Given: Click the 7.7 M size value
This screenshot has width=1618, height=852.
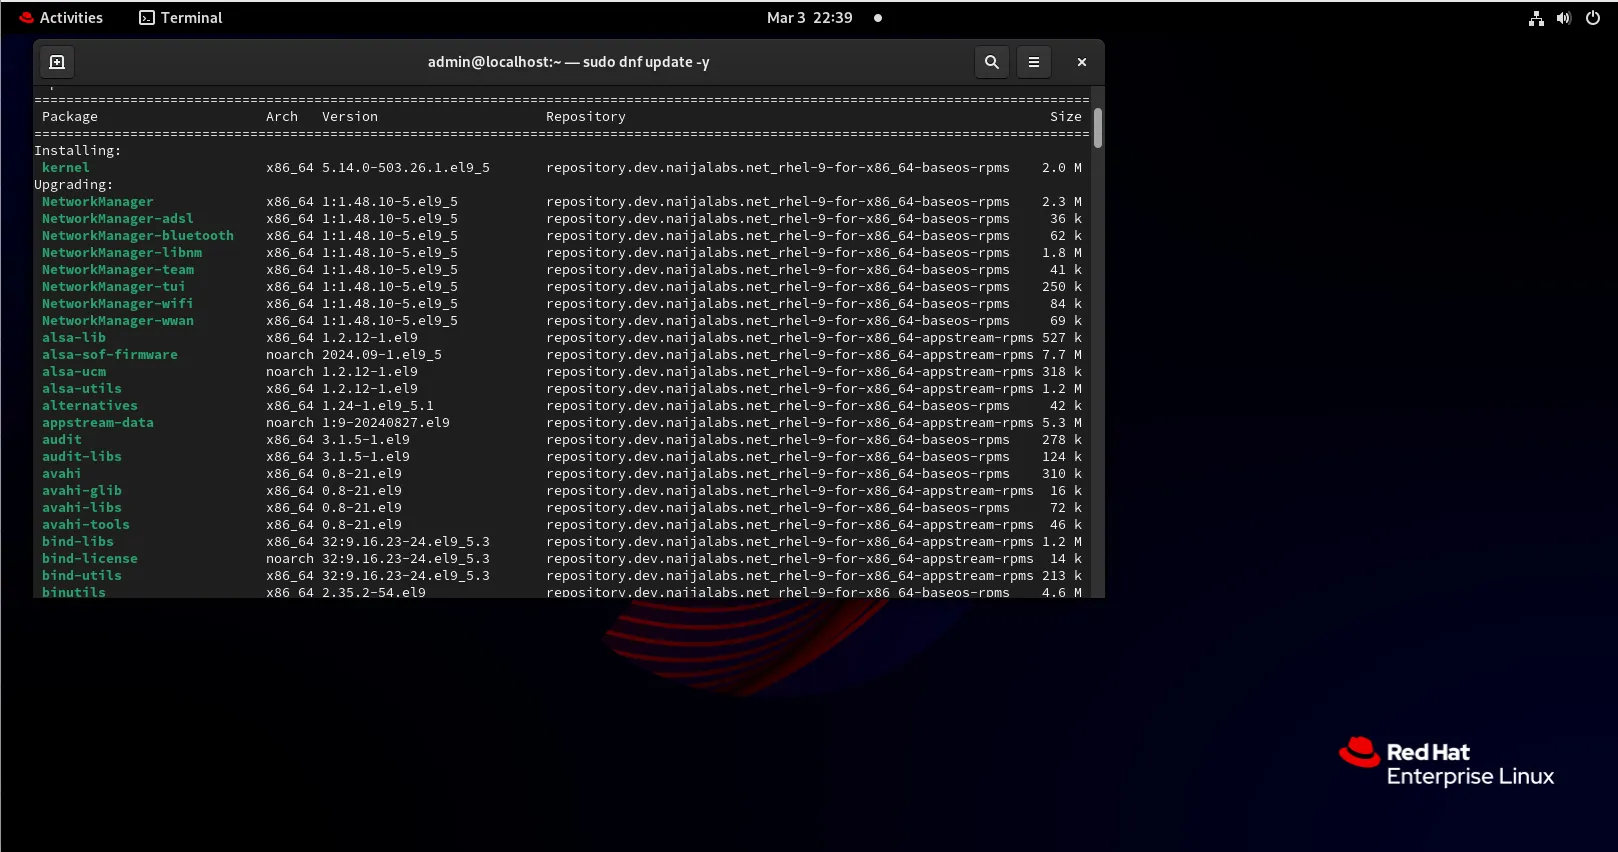Looking at the screenshot, I should coord(1062,355).
